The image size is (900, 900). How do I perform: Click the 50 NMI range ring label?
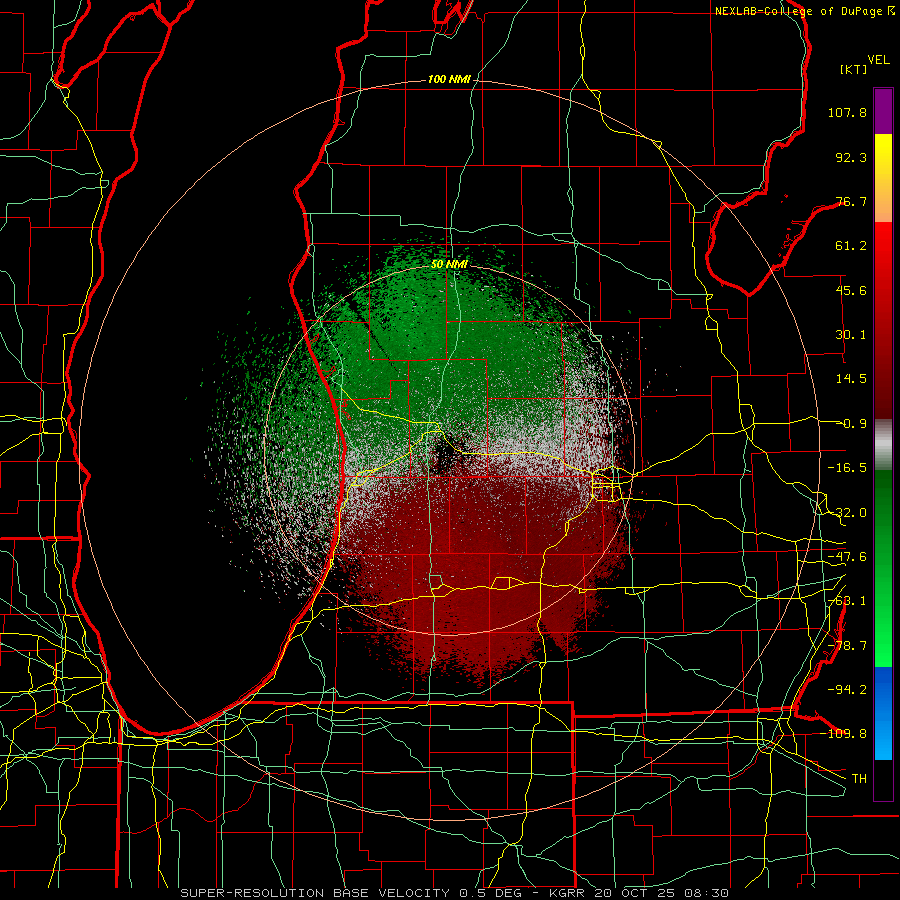[449, 264]
